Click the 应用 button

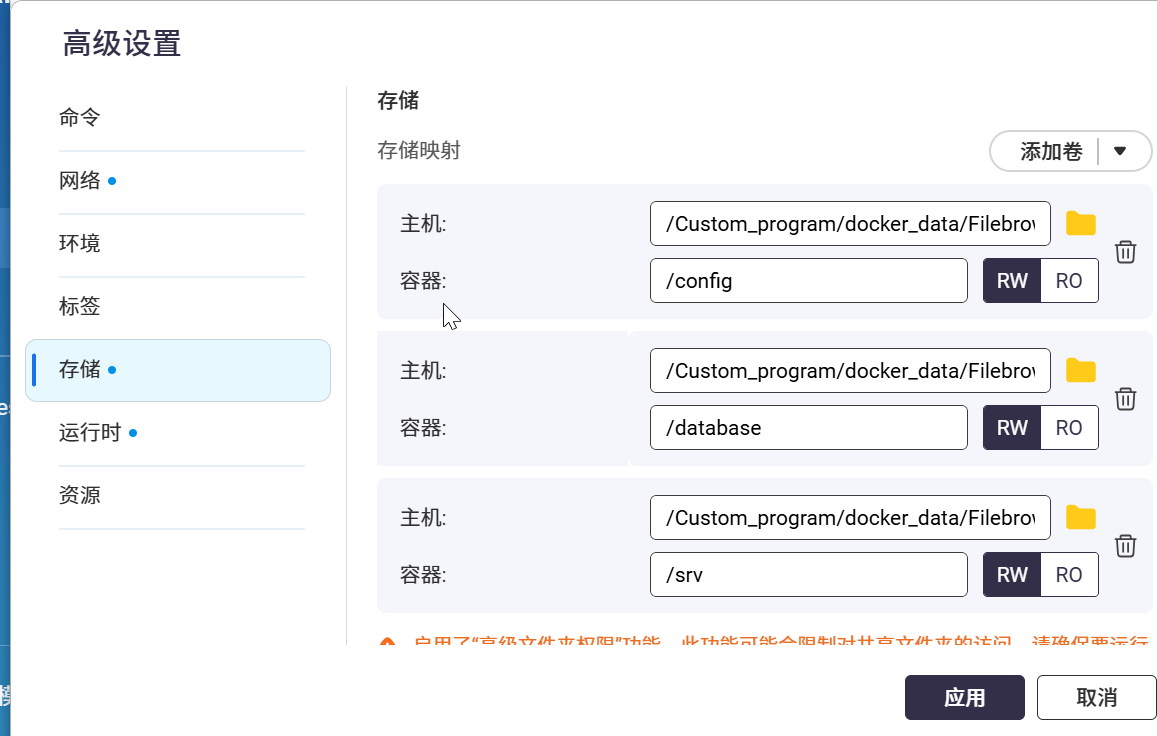point(964,698)
